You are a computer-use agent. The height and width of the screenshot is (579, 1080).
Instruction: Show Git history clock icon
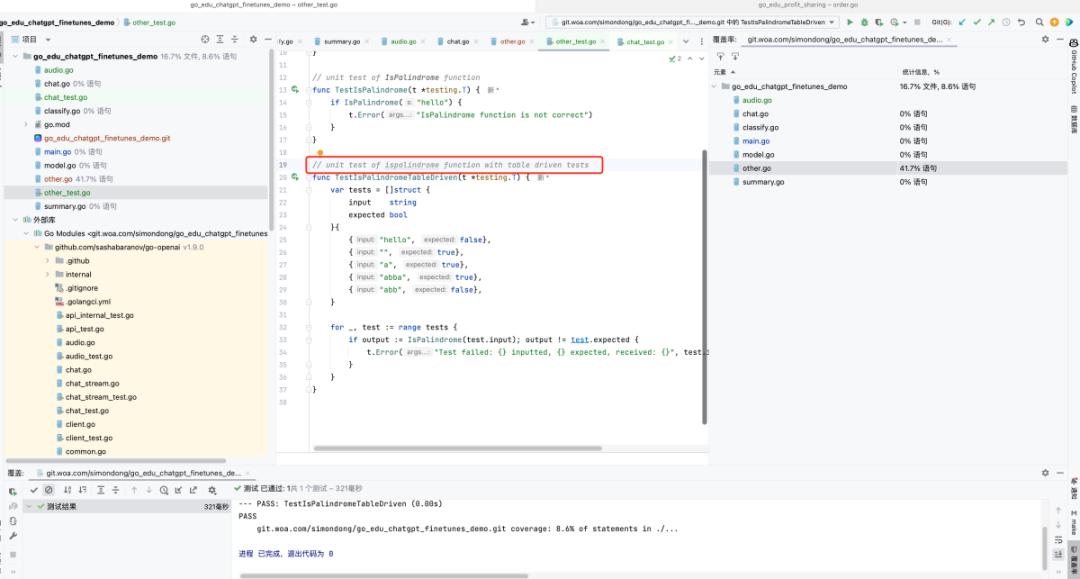pos(1006,22)
